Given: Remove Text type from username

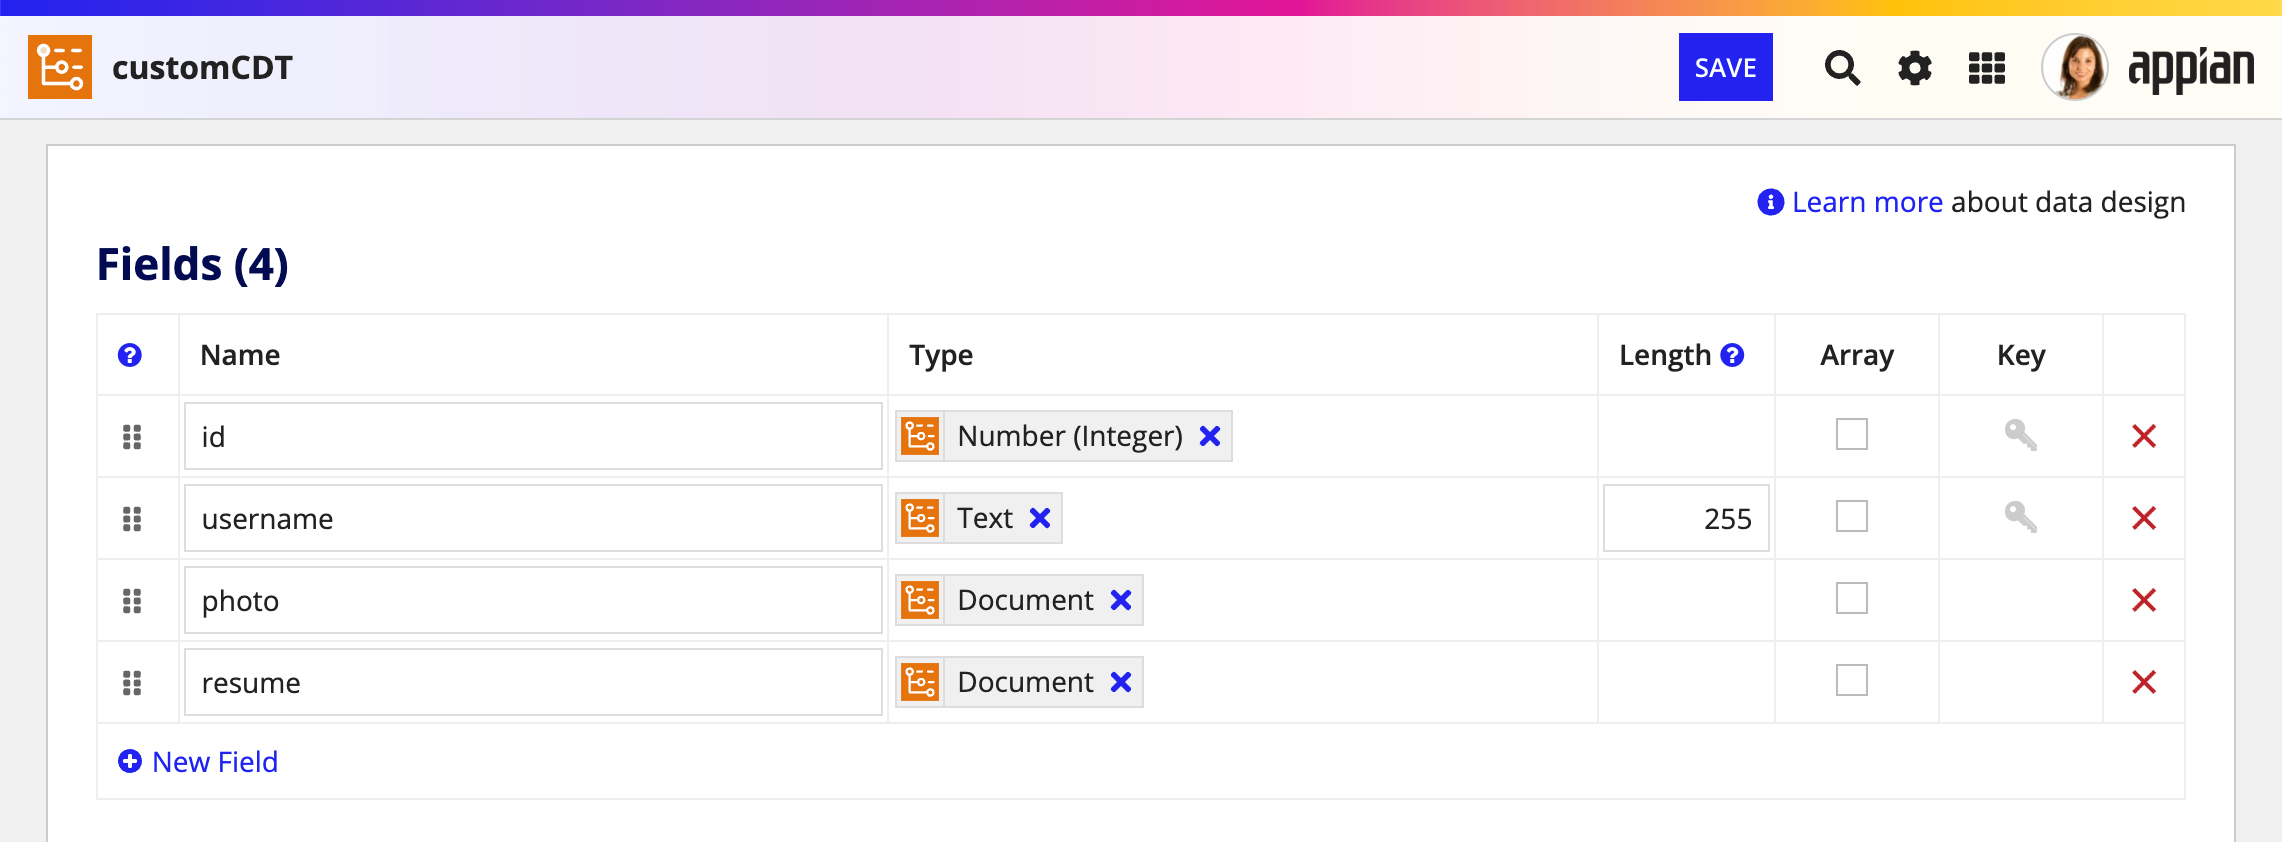Looking at the screenshot, I should 1040,518.
